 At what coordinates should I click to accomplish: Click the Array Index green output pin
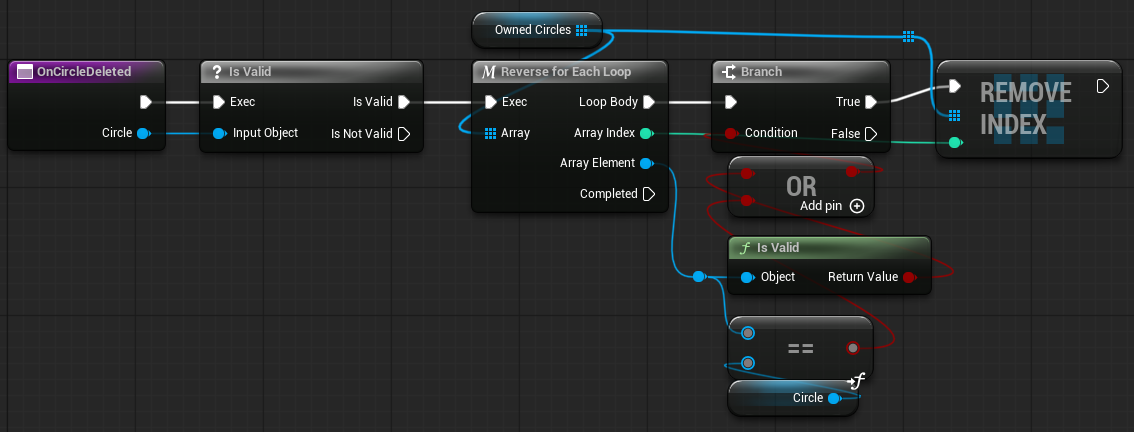pos(646,133)
